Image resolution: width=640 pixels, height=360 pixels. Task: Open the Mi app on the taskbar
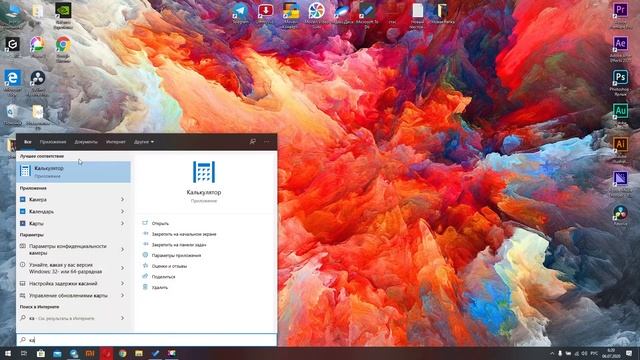[90, 353]
